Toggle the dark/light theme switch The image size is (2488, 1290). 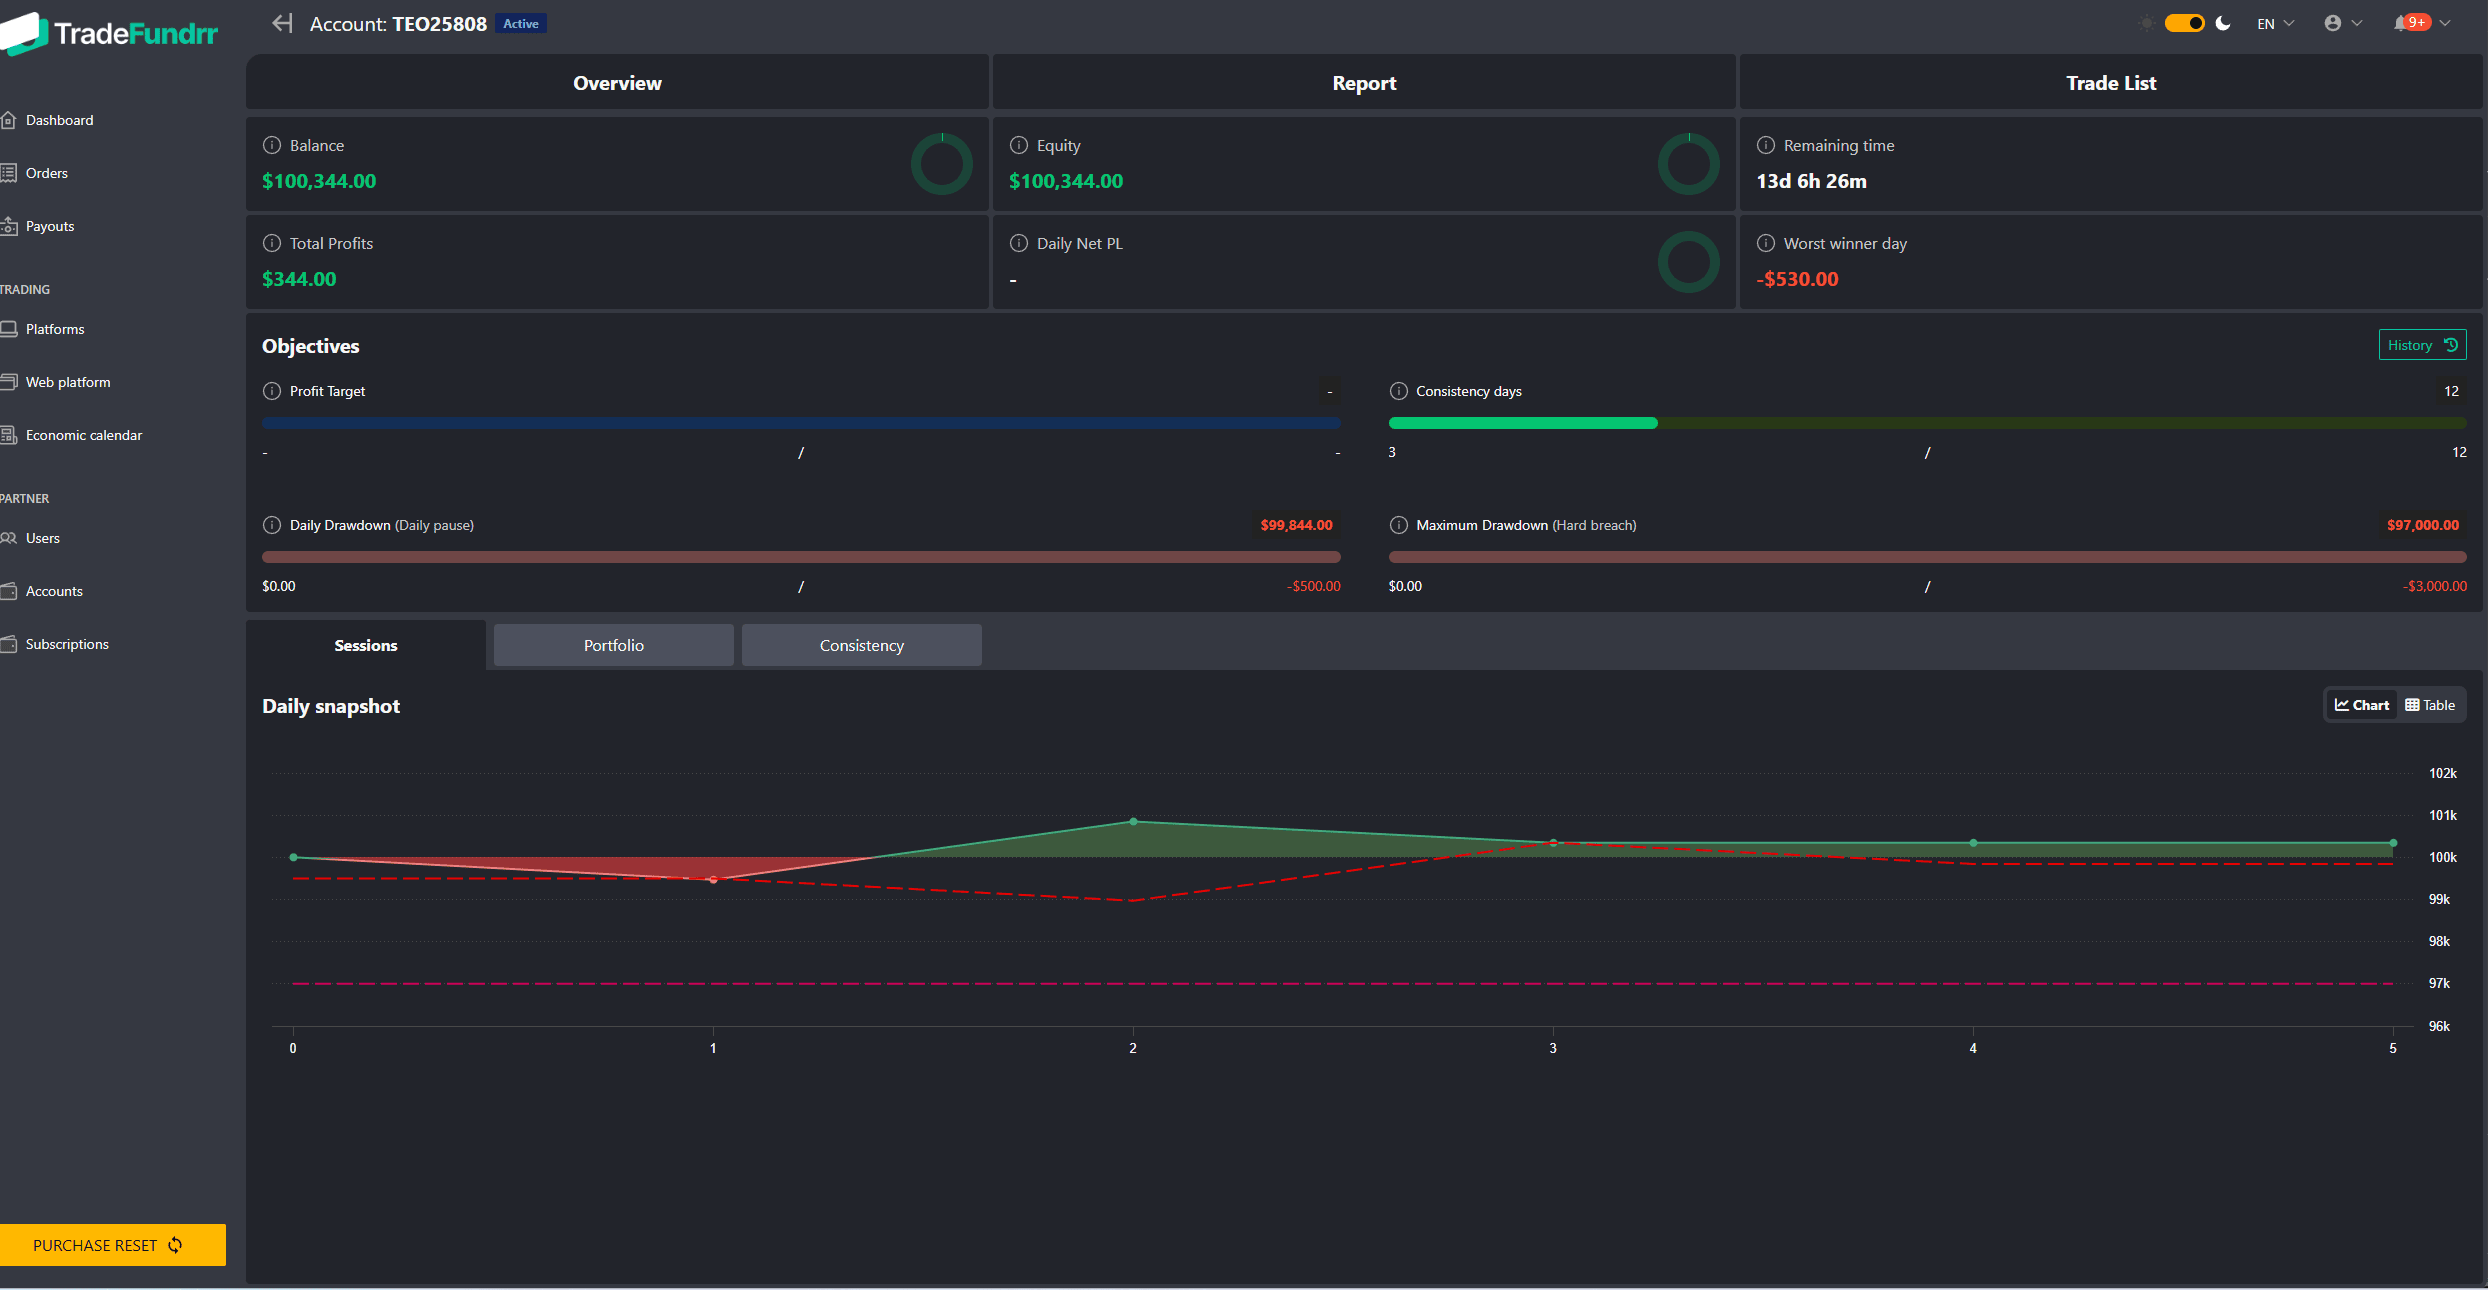point(2184,23)
